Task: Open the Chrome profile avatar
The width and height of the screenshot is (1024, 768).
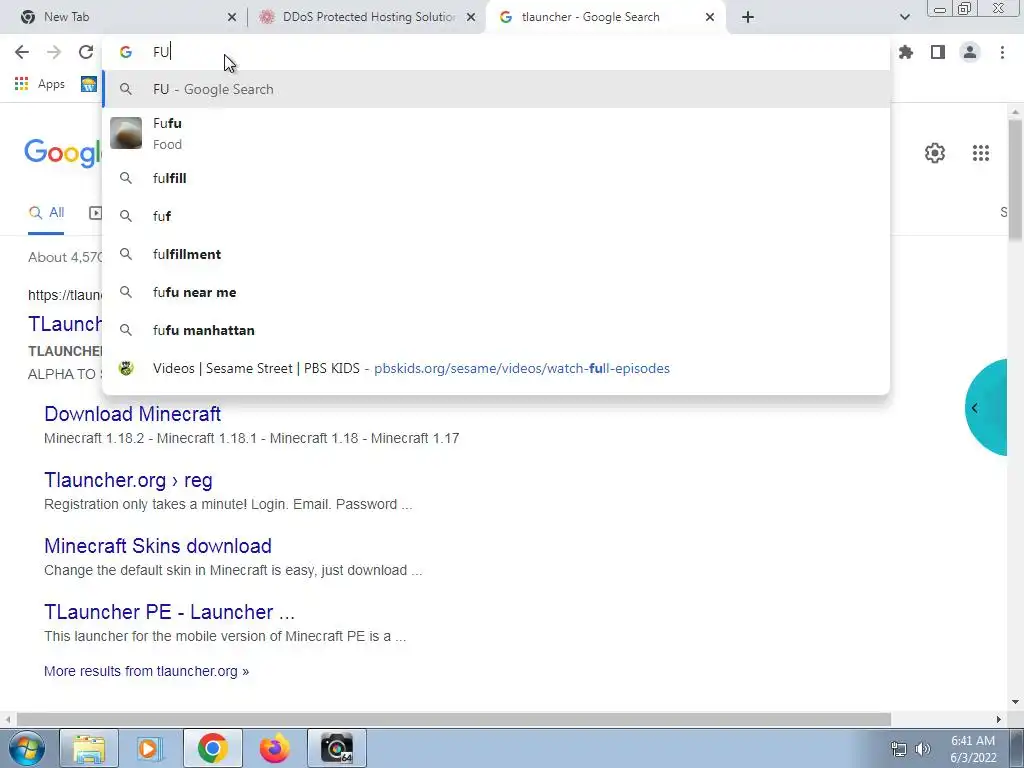Action: point(970,52)
